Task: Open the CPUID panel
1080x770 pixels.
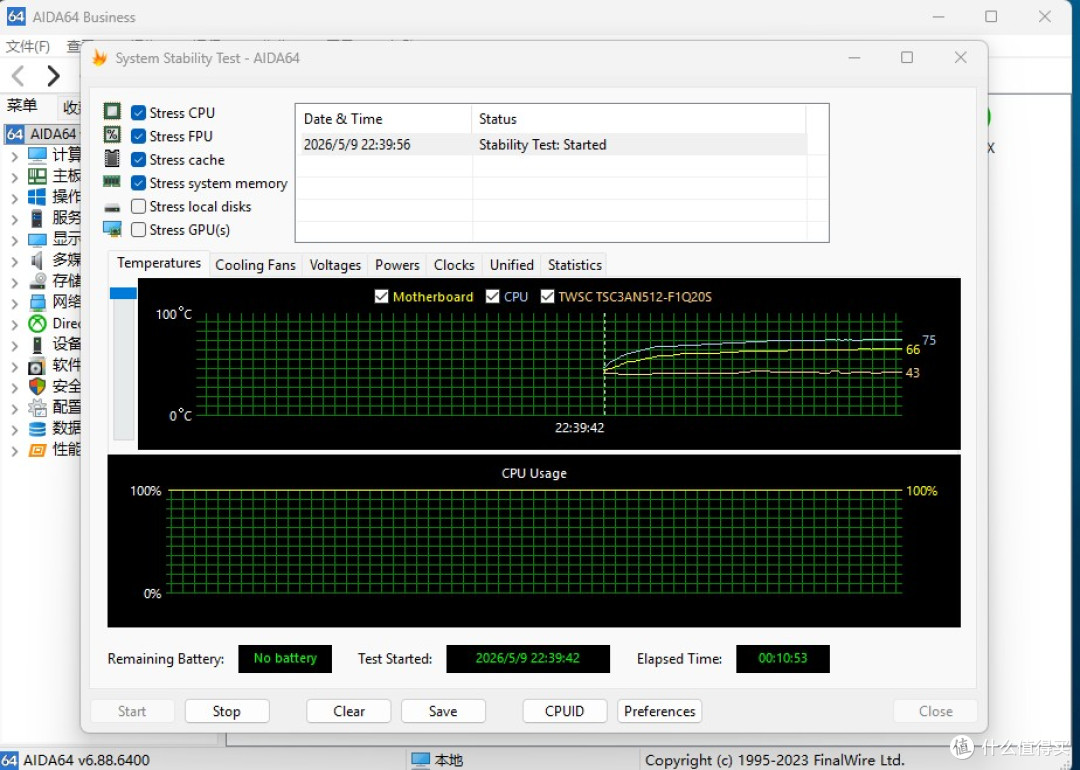Action: coord(565,711)
